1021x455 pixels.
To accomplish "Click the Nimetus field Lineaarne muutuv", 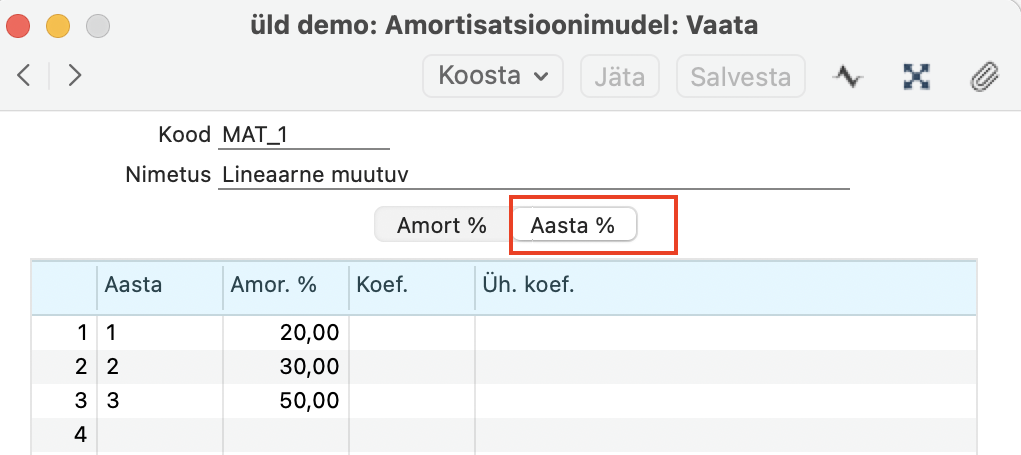I will tap(532, 175).
